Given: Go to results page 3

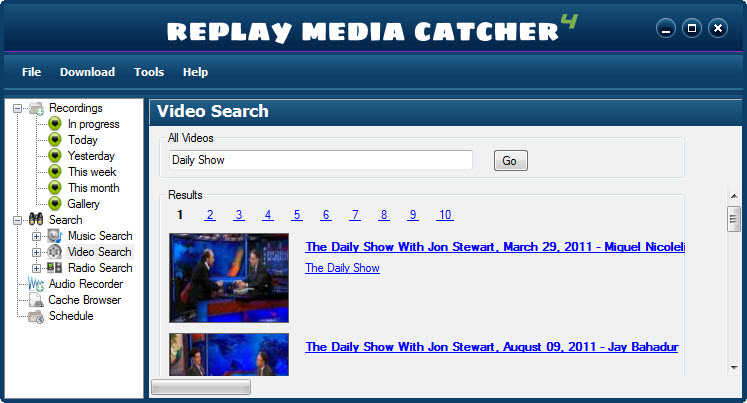Looking at the screenshot, I should point(239,215).
